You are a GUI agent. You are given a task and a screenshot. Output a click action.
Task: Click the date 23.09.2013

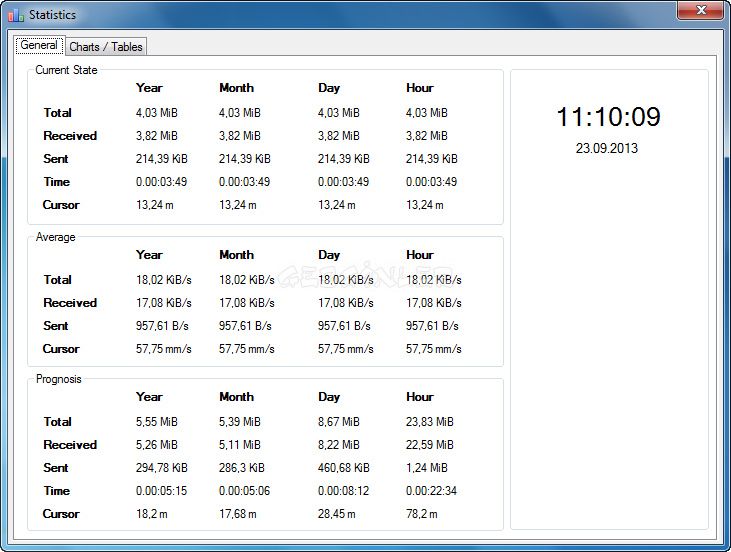click(607, 148)
